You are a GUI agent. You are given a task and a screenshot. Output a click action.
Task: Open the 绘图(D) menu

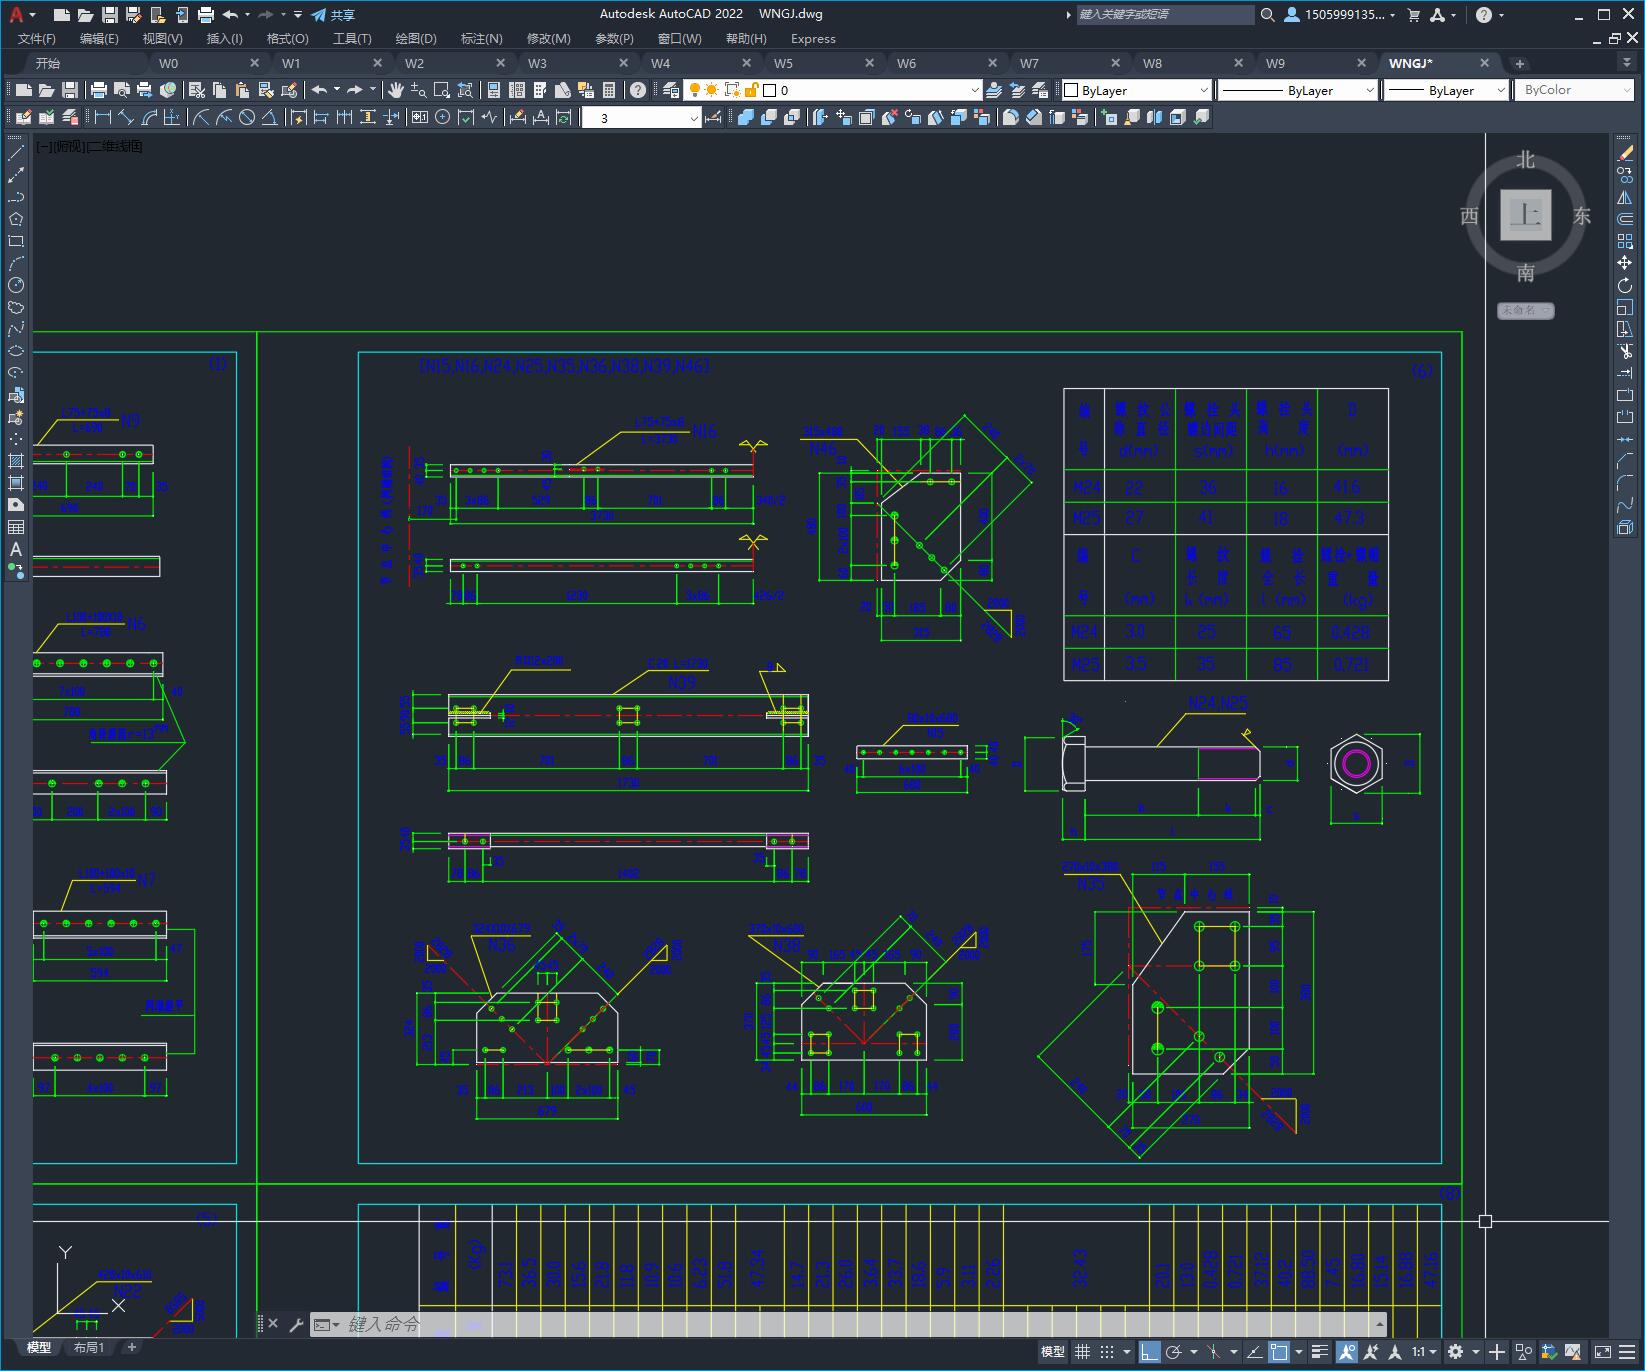[x=416, y=39]
